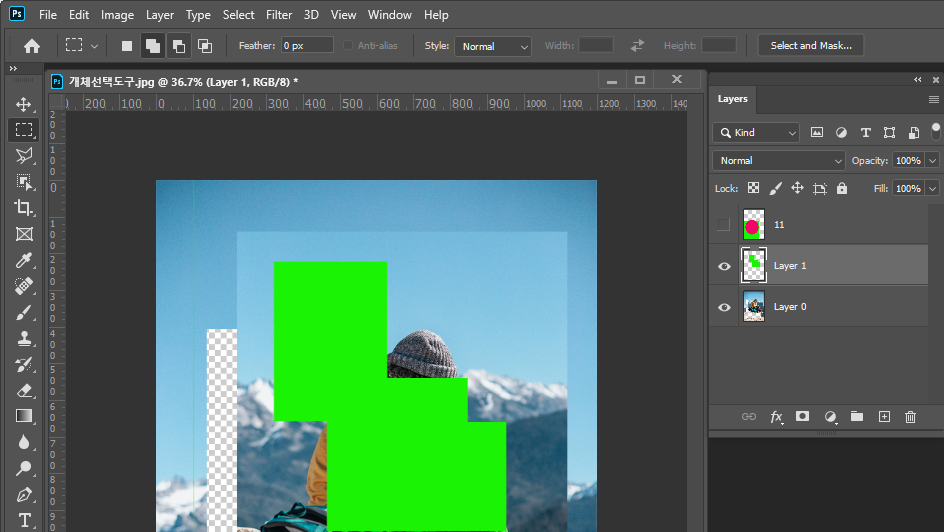The width and height of the screenshot is (944, 532).
Task: Expand the collapsed toolbox double arrows
Action: point(13,69)
